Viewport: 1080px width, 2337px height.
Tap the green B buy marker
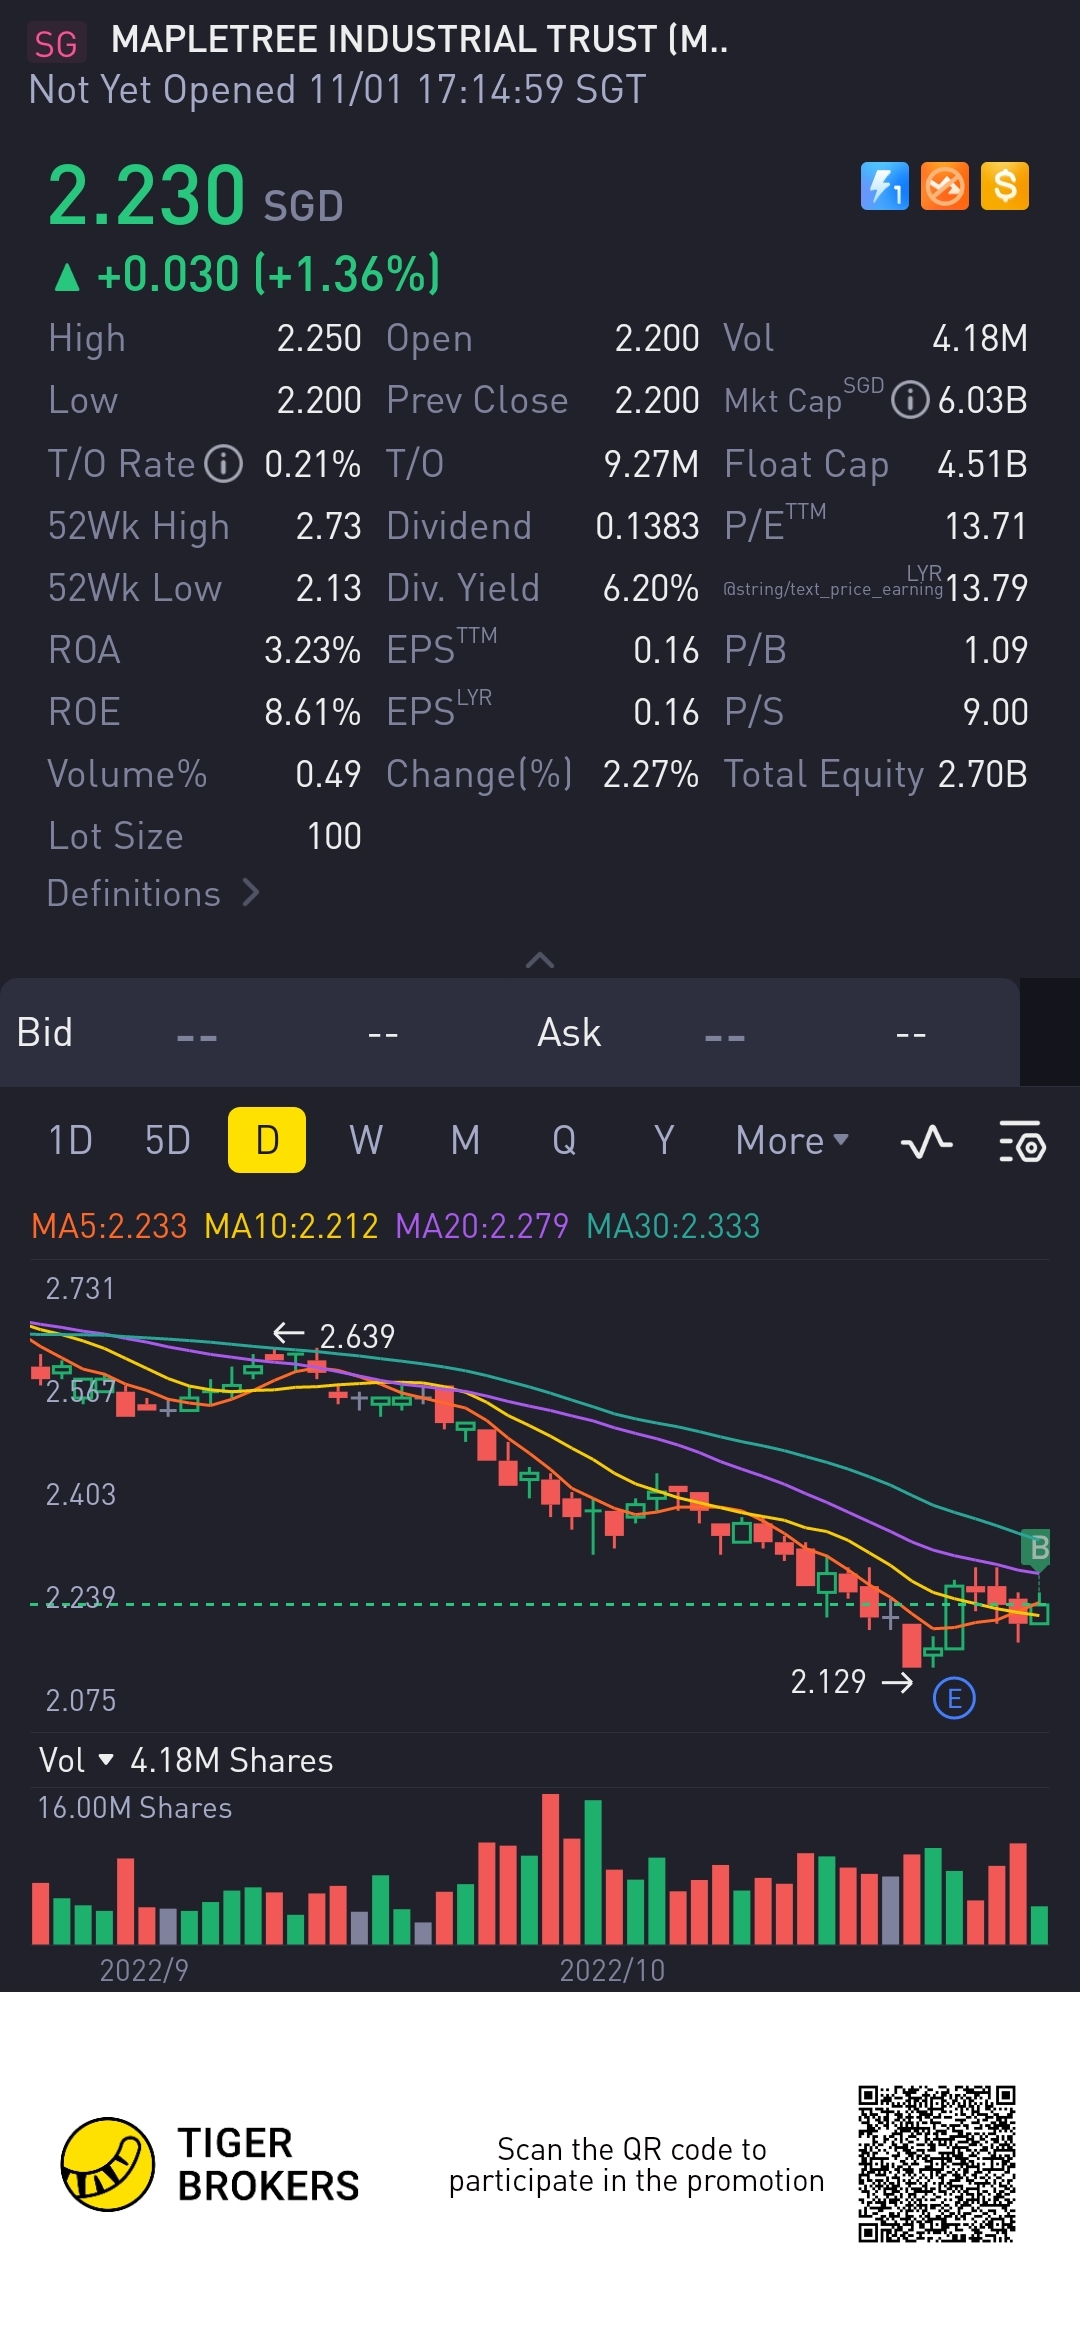pyautogui.click(x=1038, y=1549)
